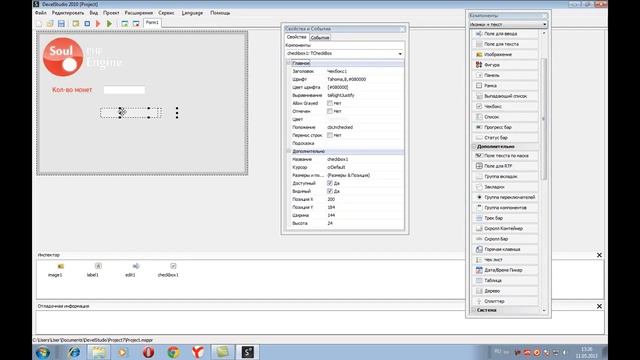Pick the Группа переключателей component
This screenshot has height=360, width=640.
[x=505, y=197]
